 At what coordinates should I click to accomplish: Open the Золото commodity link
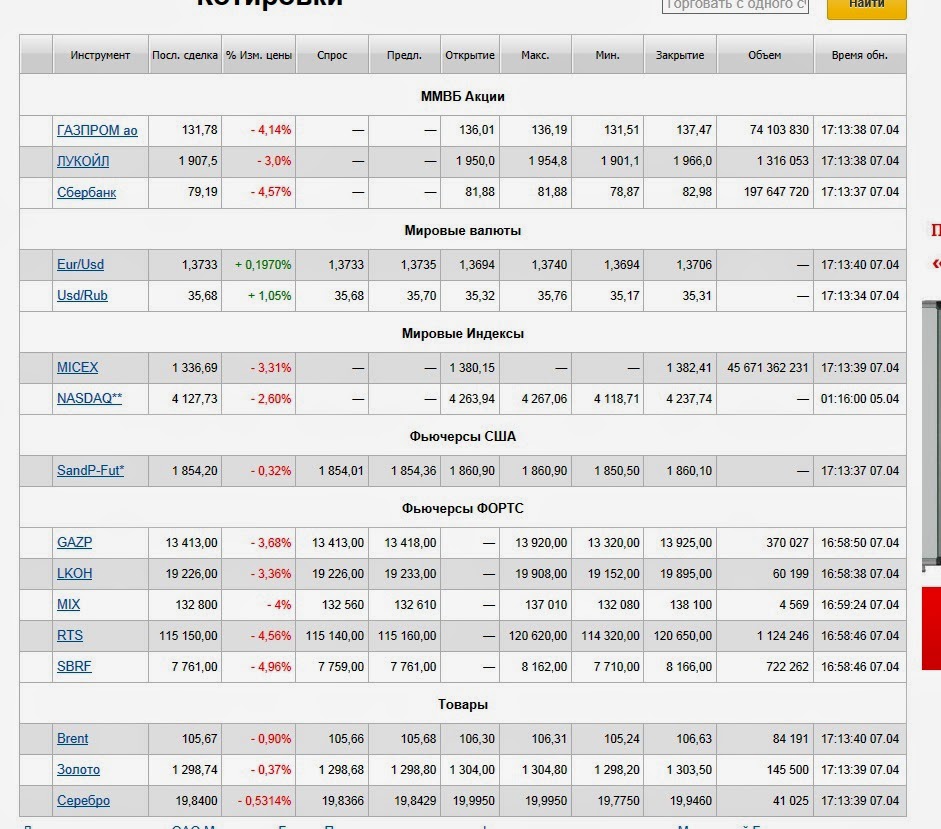point(79,770)
